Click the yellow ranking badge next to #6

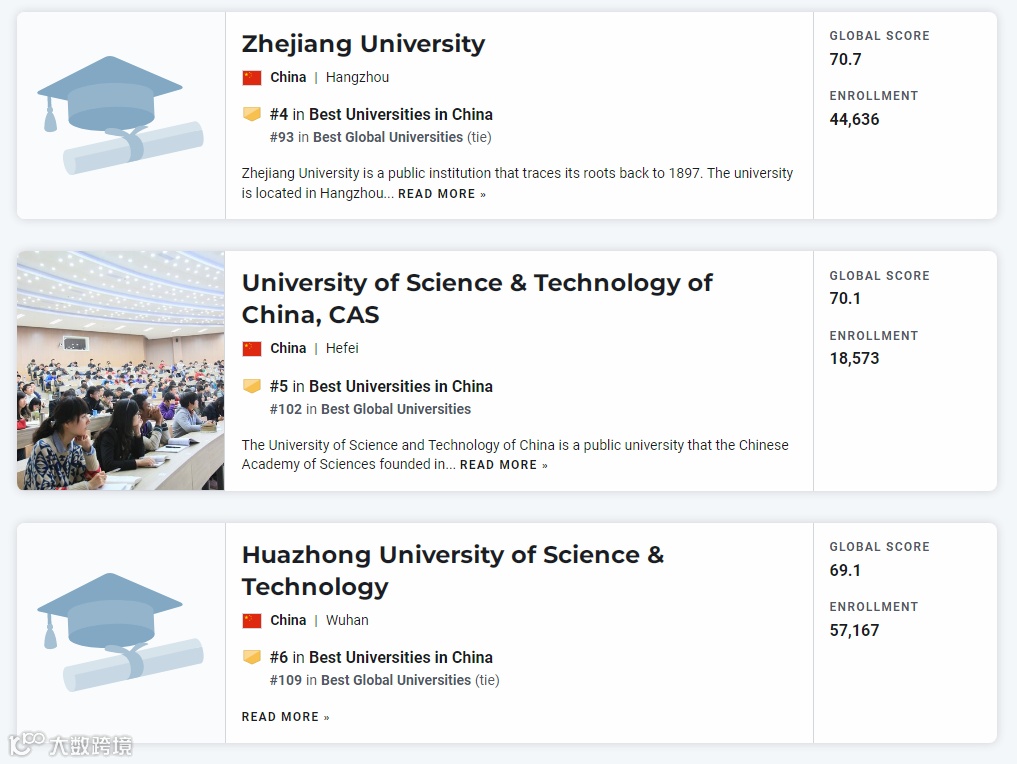pyautogui.click(x=252, y=657)
